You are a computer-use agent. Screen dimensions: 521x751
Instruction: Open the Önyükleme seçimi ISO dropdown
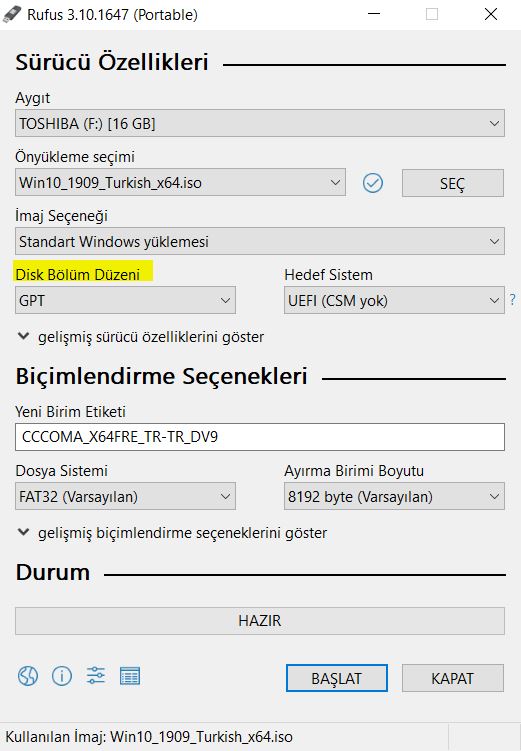tap(181, 182)
